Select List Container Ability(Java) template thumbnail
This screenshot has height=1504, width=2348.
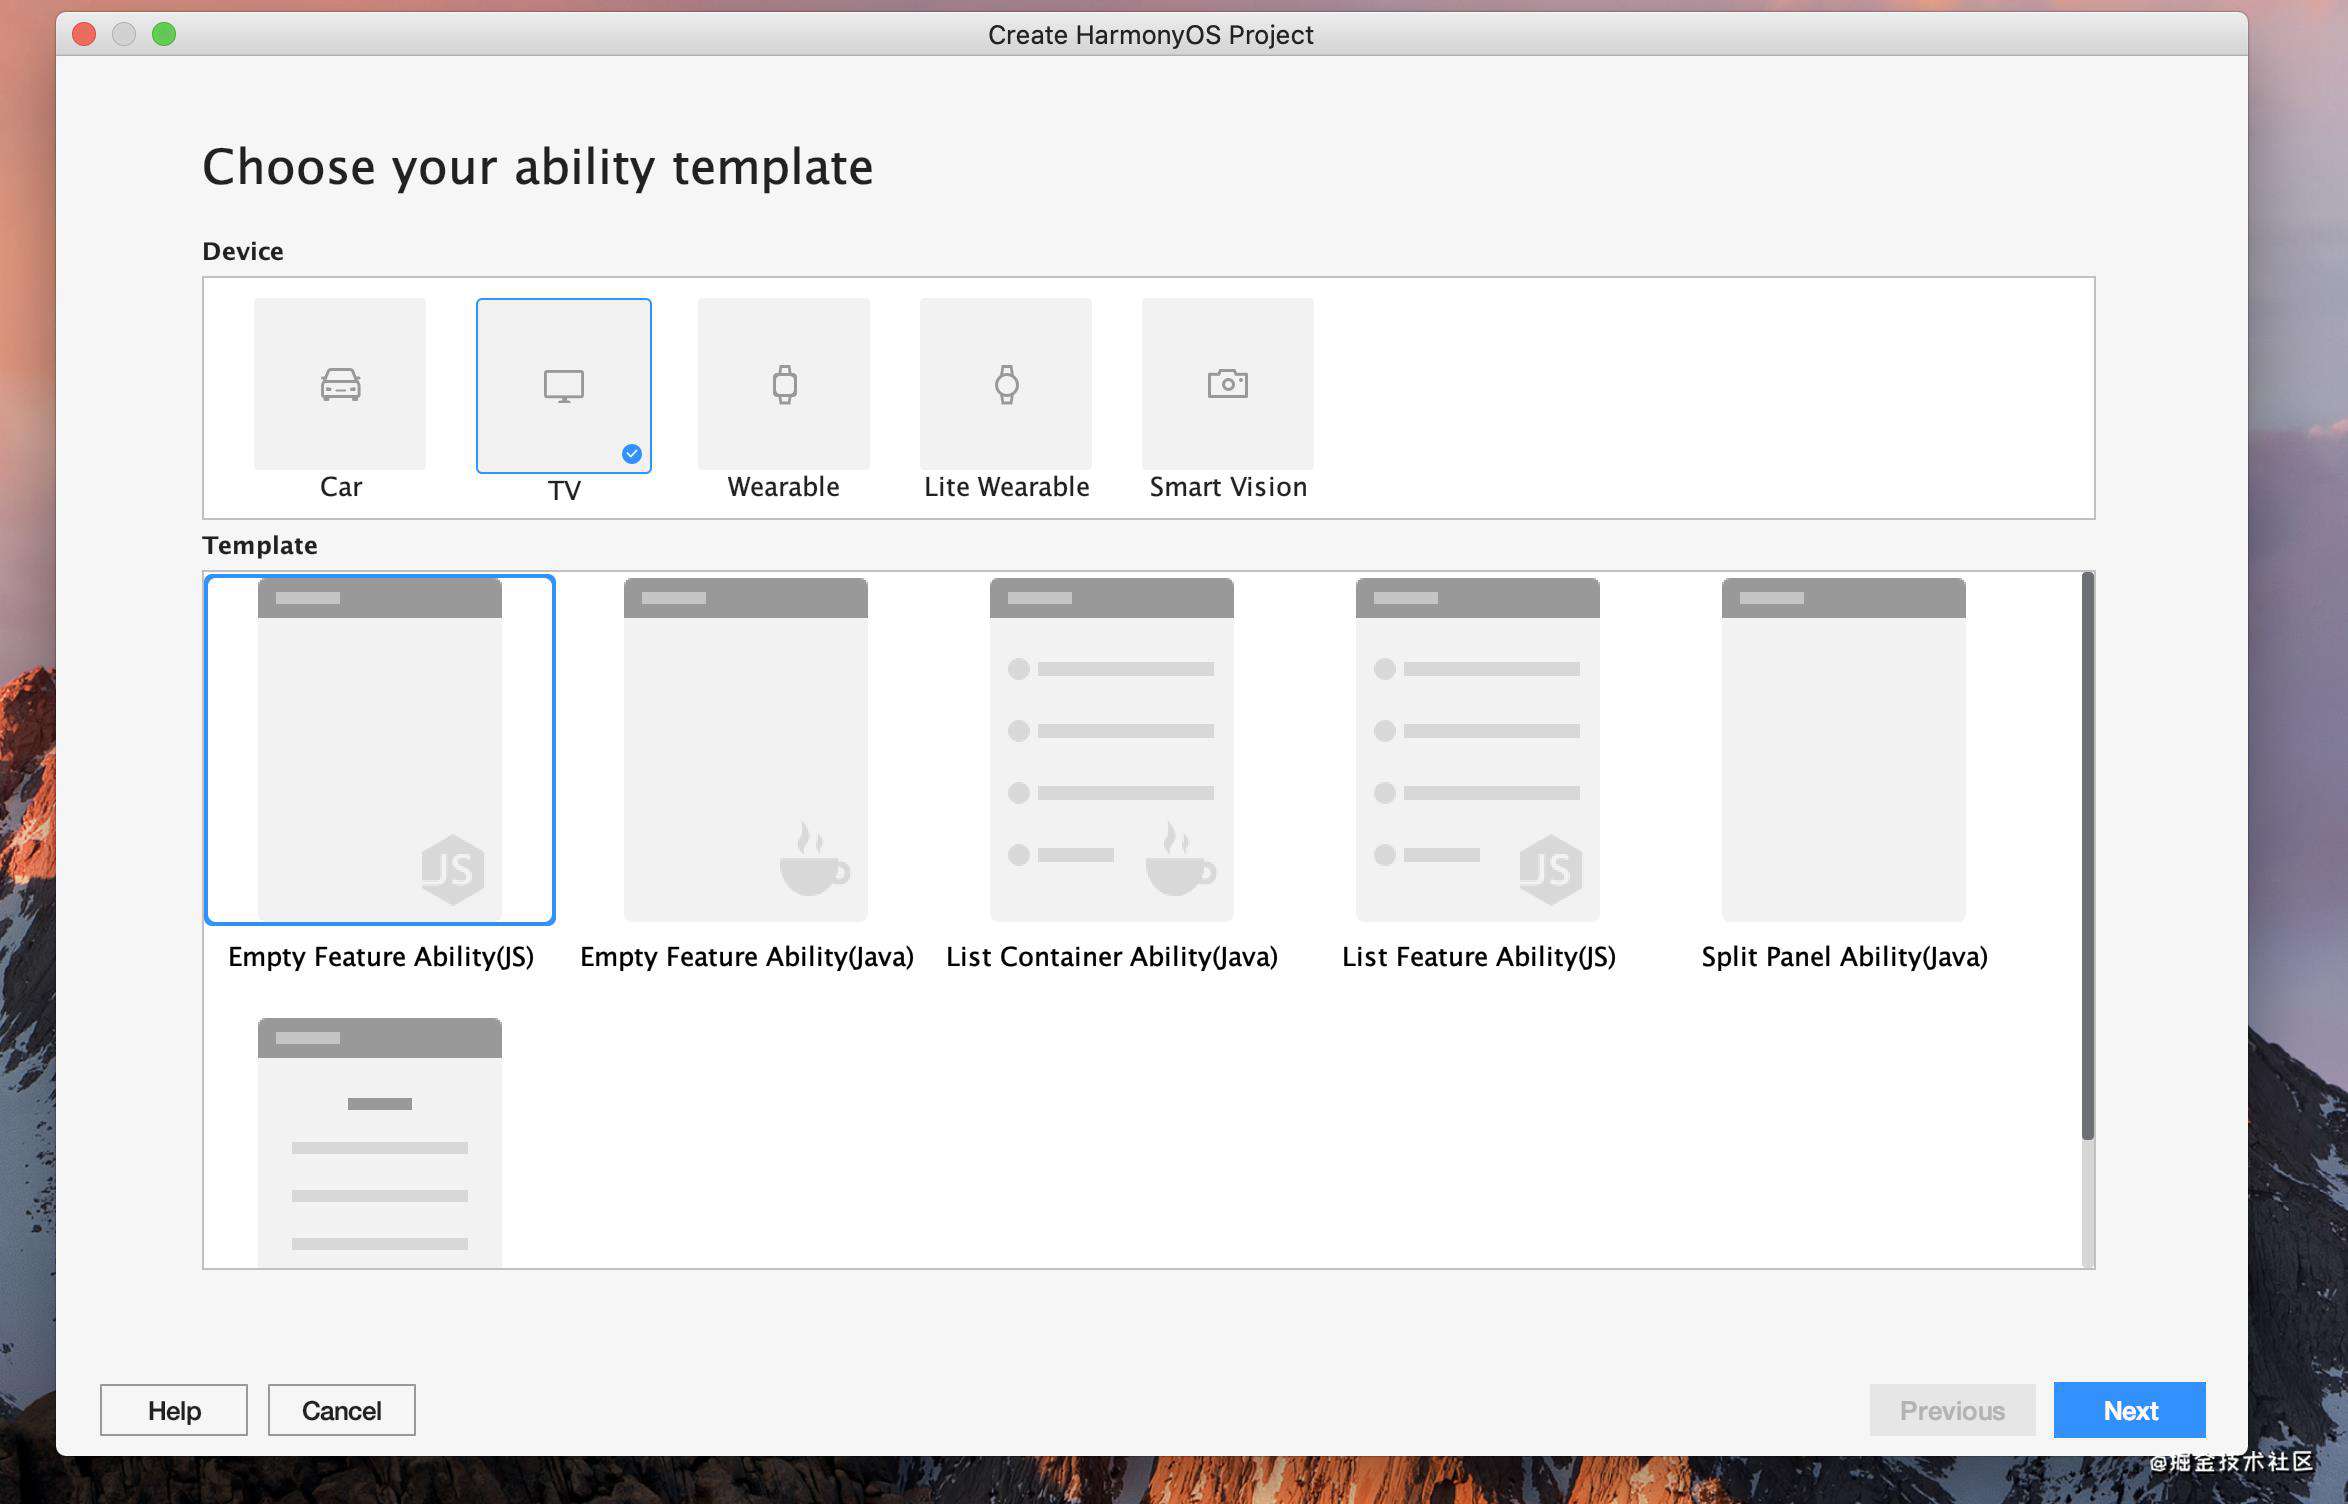[x=1112, y=749]
